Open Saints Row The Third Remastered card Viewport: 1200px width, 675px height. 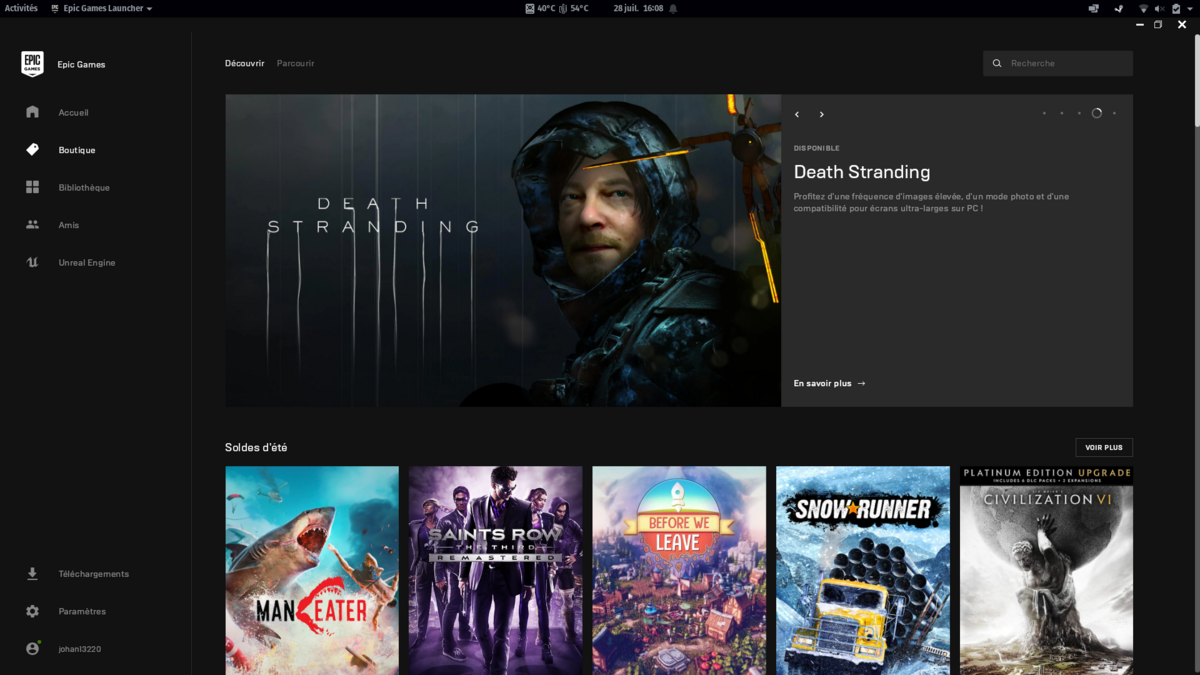(x=495, y=570)
